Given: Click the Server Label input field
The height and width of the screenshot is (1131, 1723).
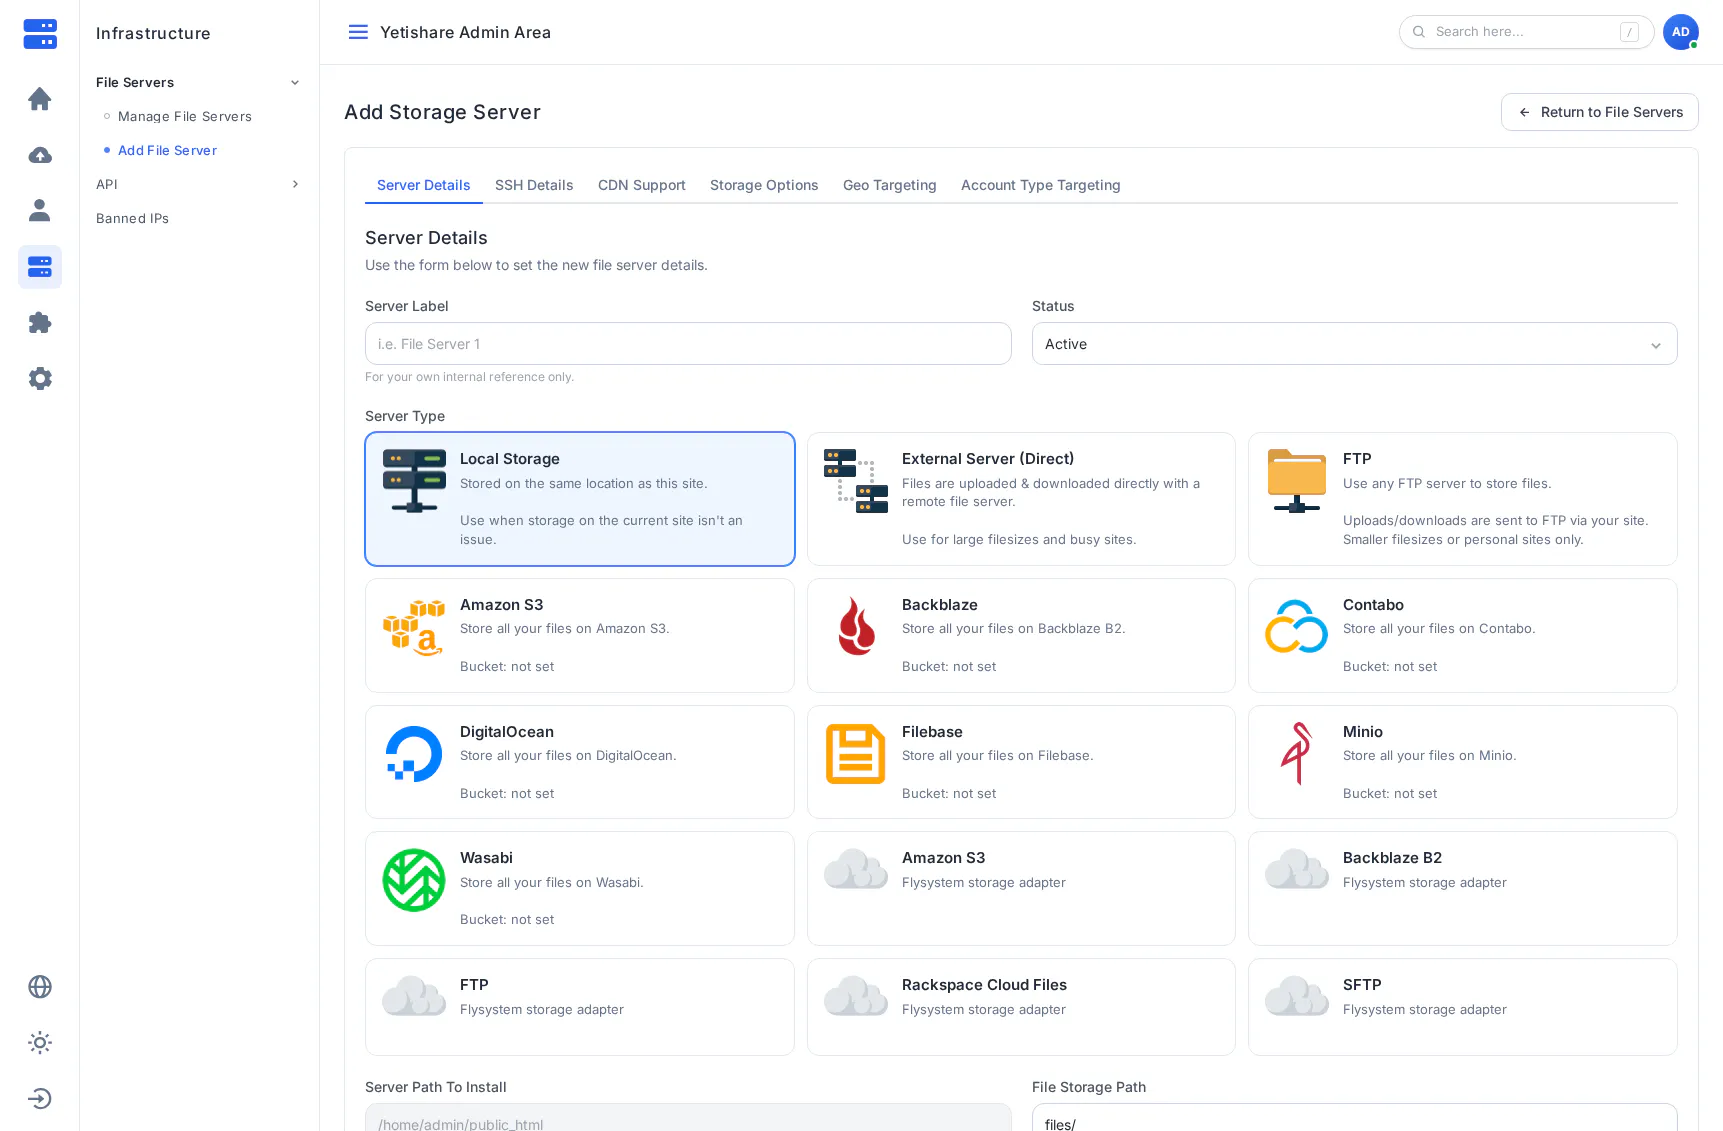Looking at the screenshot, I should pos(688,344).
